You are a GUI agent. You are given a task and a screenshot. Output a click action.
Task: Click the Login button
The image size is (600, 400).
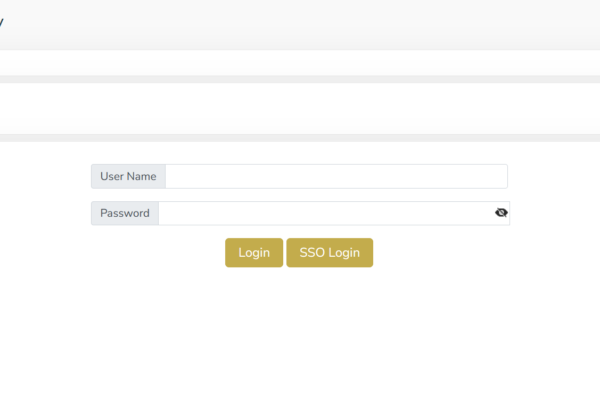[254, 253]
